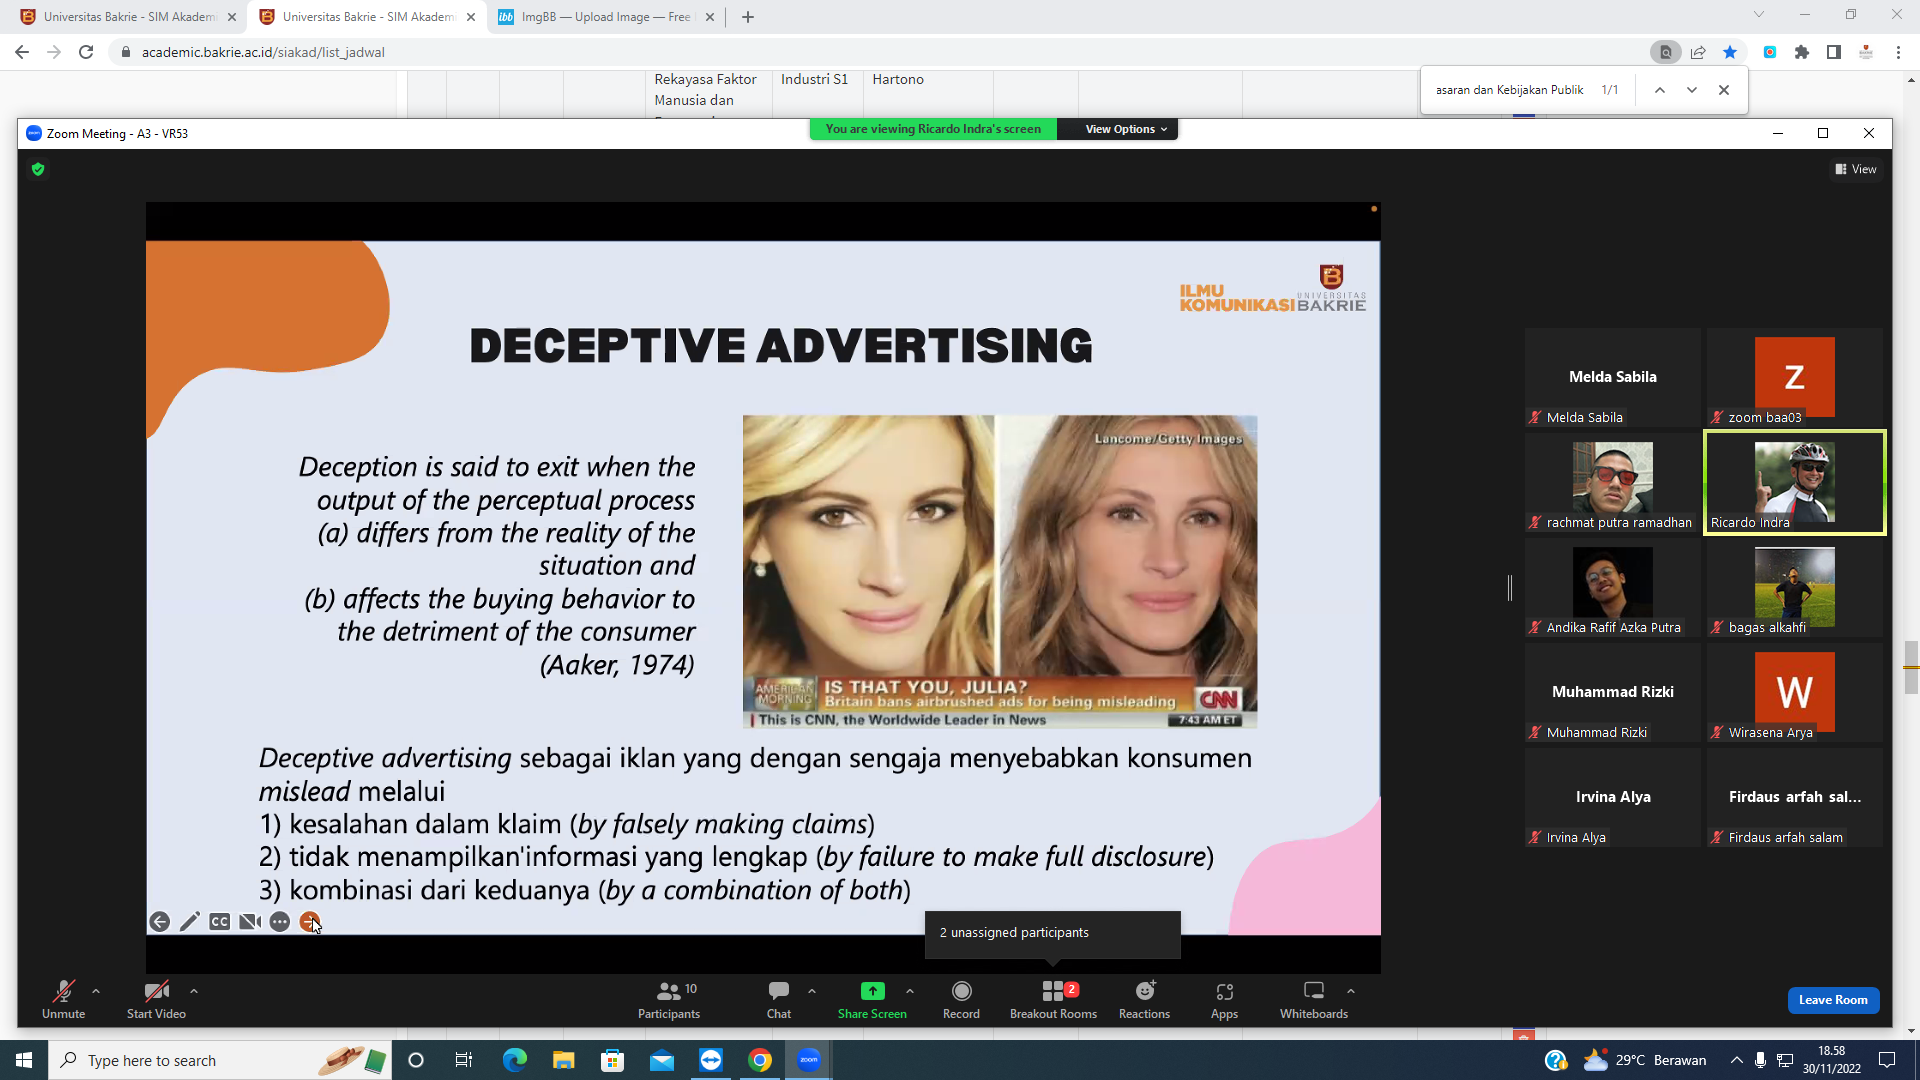The image size is (1920, 1080).
Task: Expand audio settings arrow beside Unmute
Action: click(96, 991)
